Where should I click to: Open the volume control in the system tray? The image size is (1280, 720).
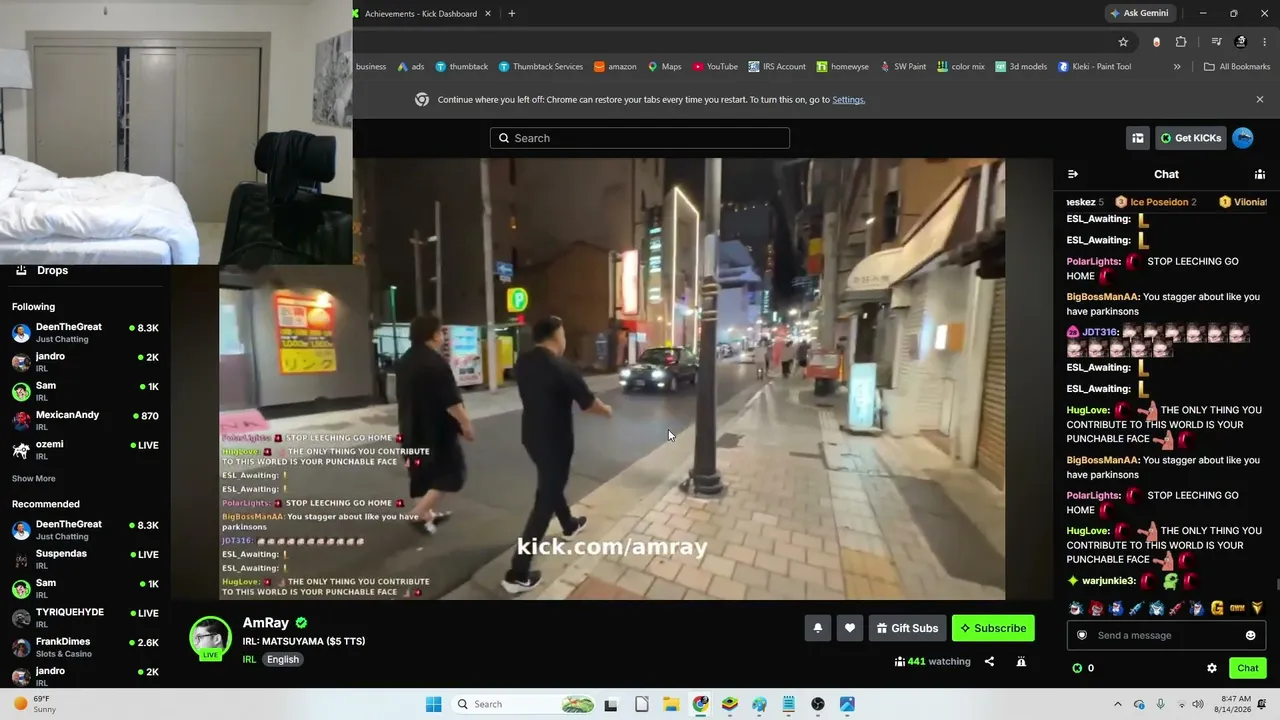point(1197,704)
